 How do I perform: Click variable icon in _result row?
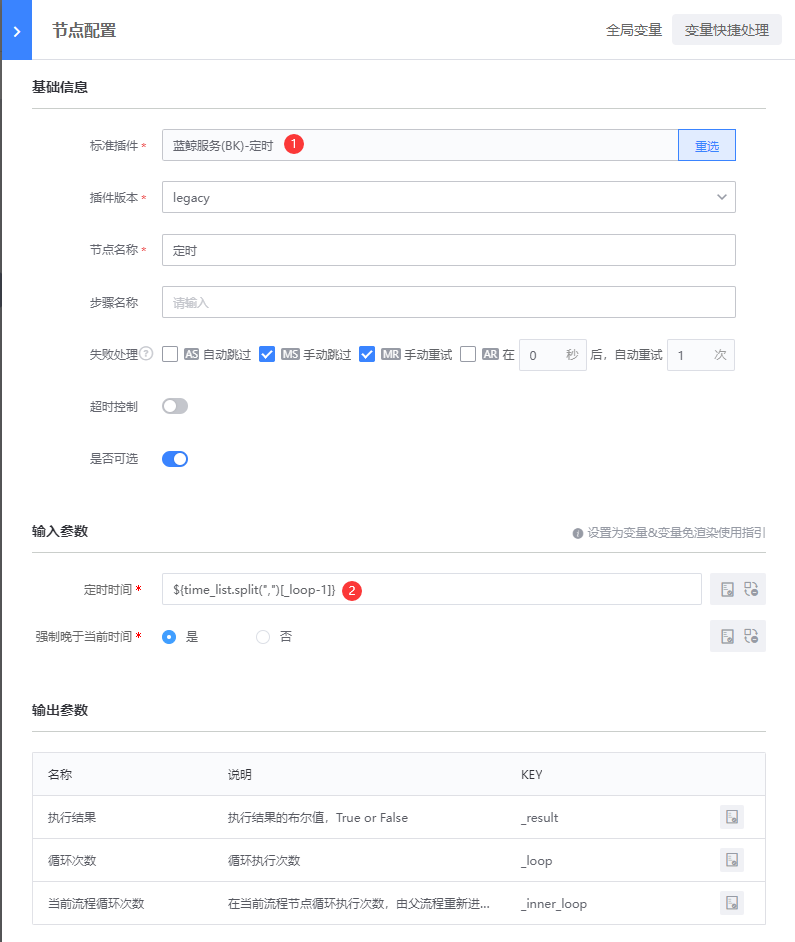(x=732, y=817)
